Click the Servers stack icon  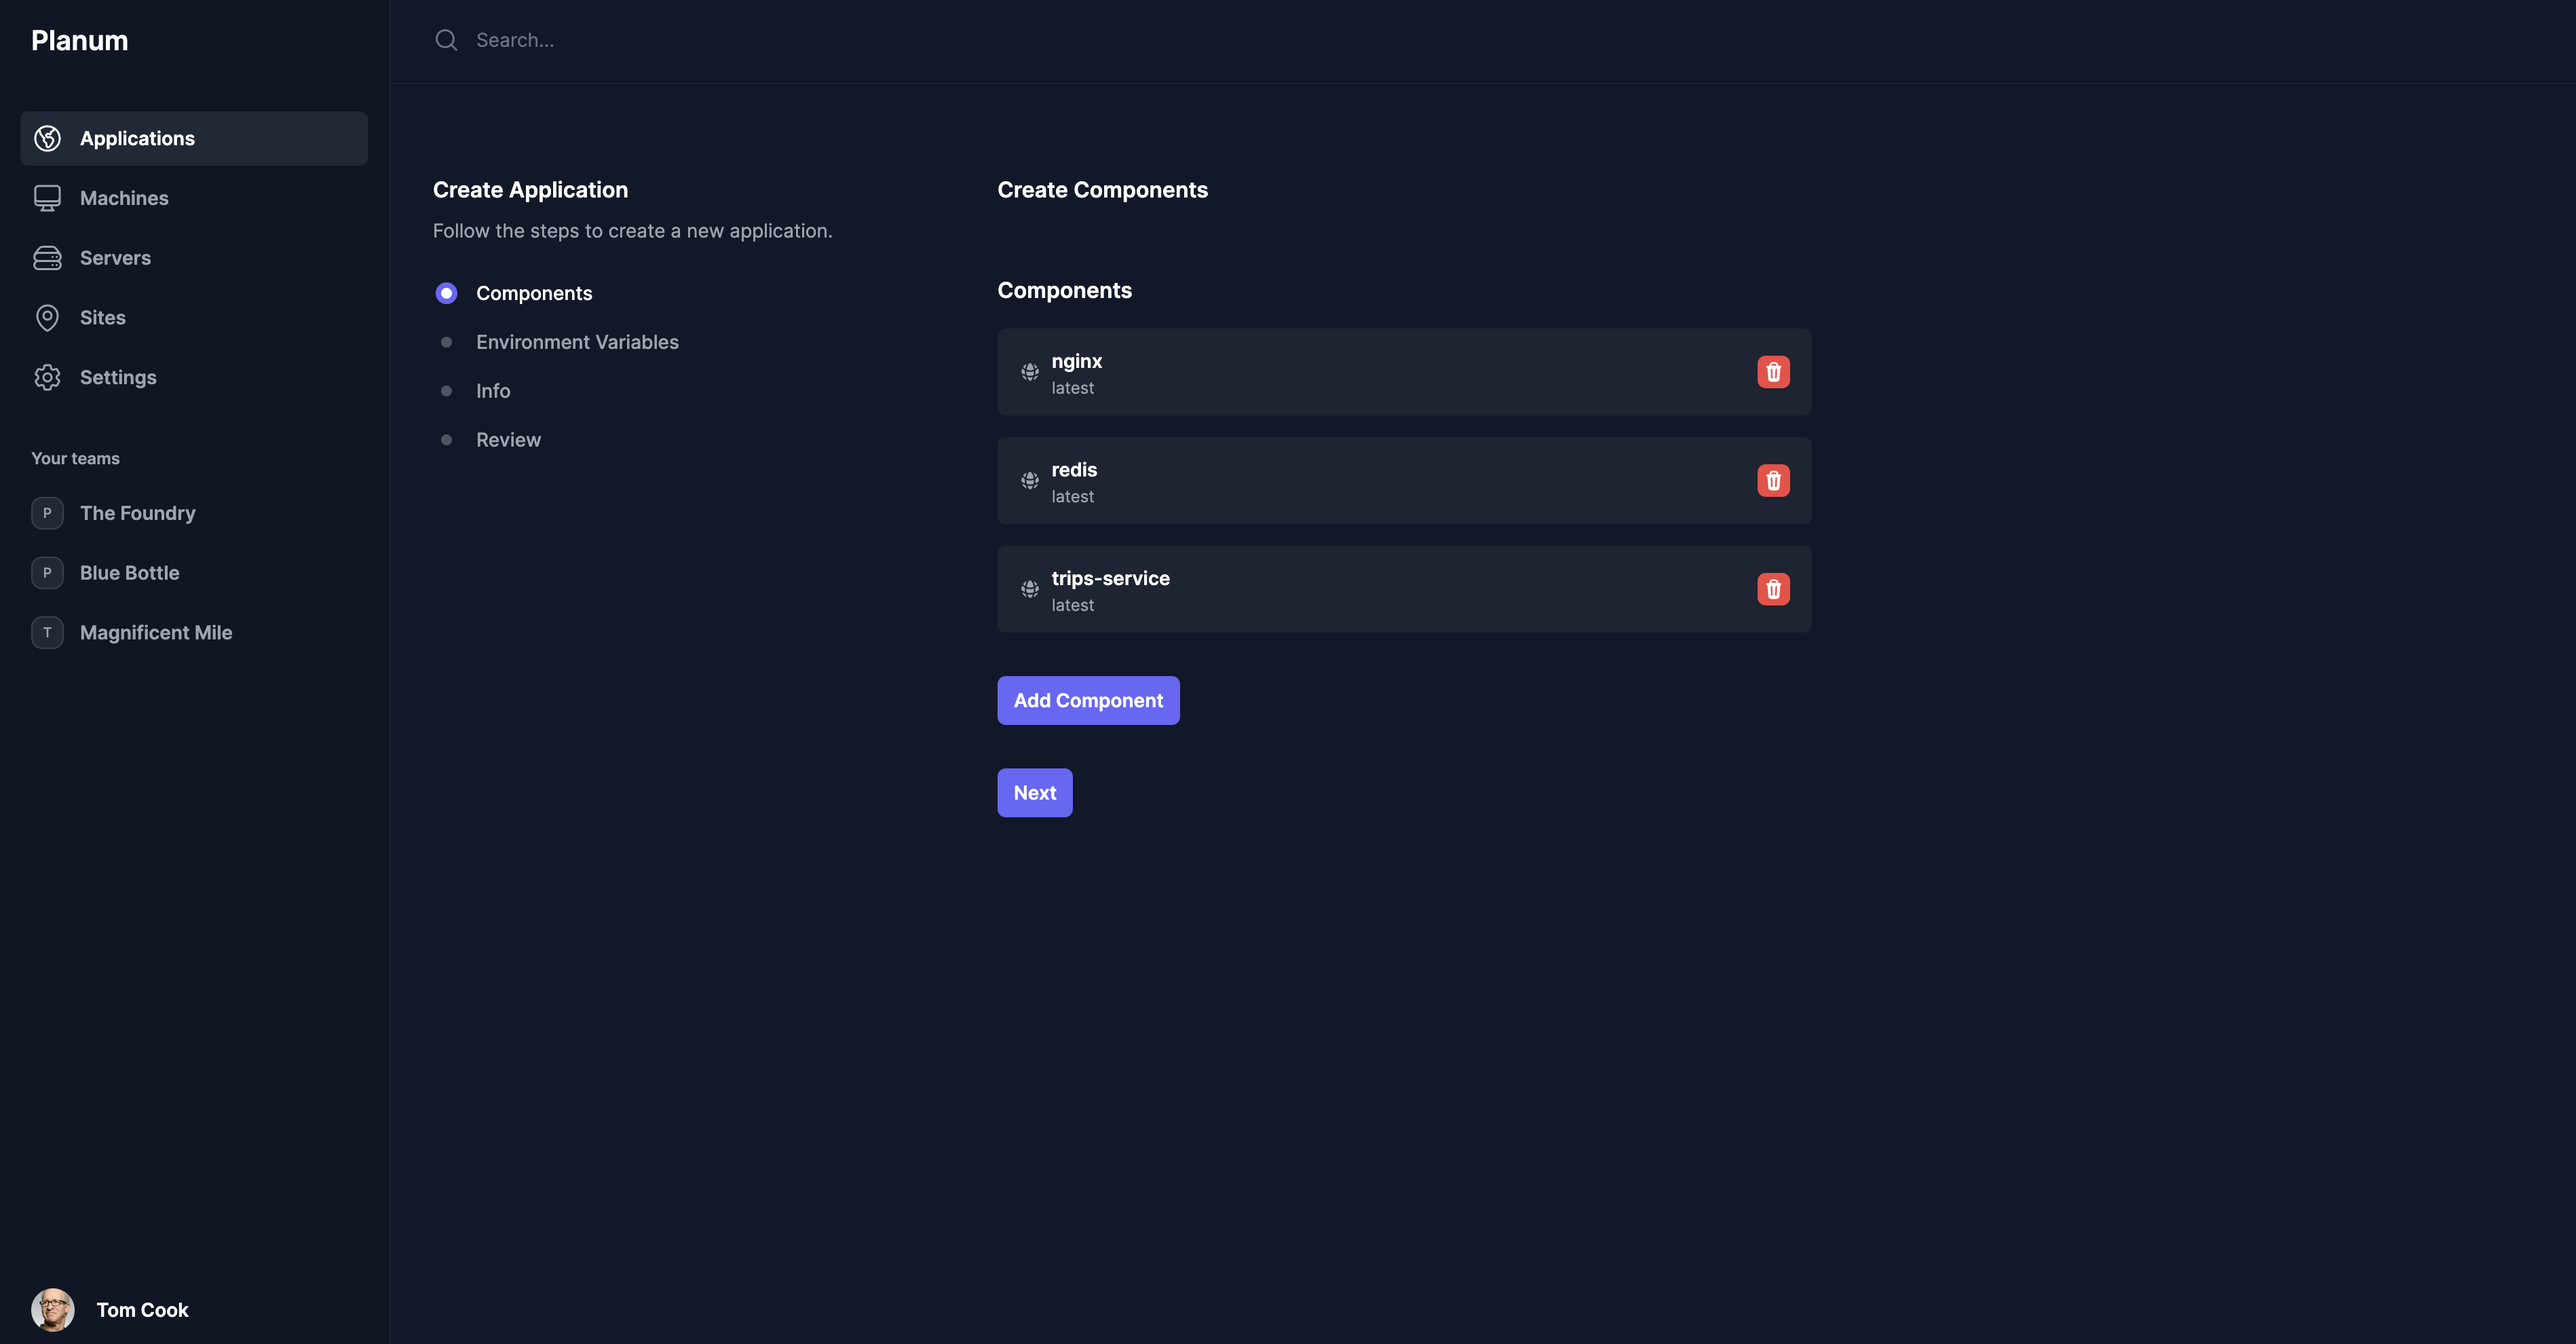click(47, 258)
